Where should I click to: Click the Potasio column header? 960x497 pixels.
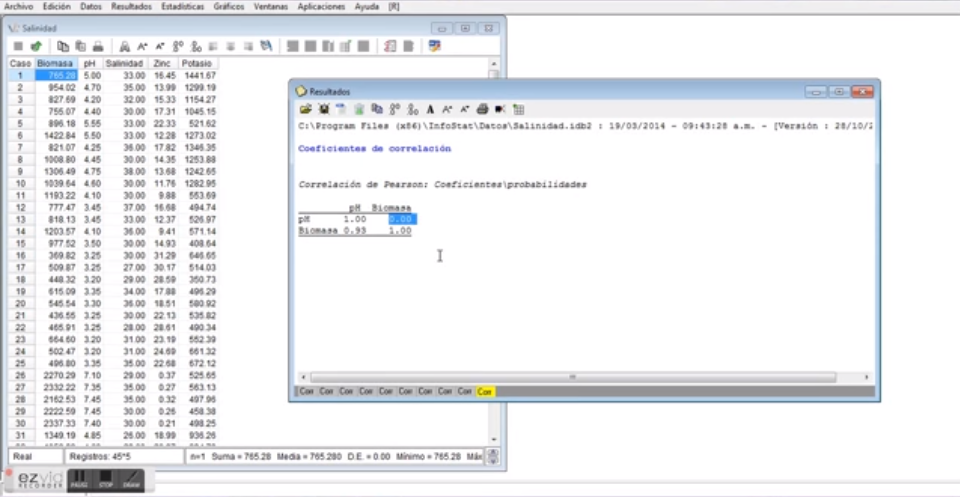(197, 63)
